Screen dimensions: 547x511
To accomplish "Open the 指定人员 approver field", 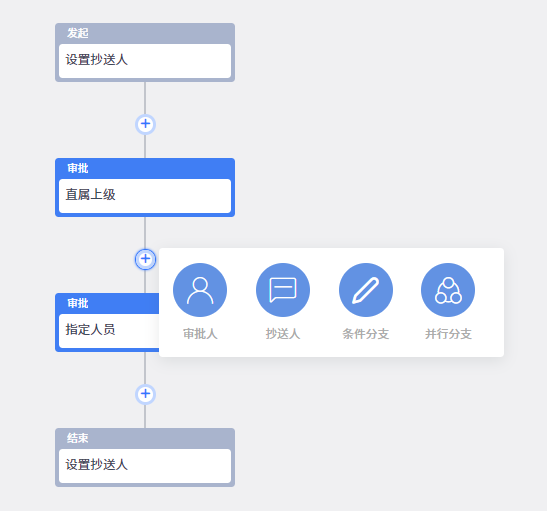I will point(109,331).
